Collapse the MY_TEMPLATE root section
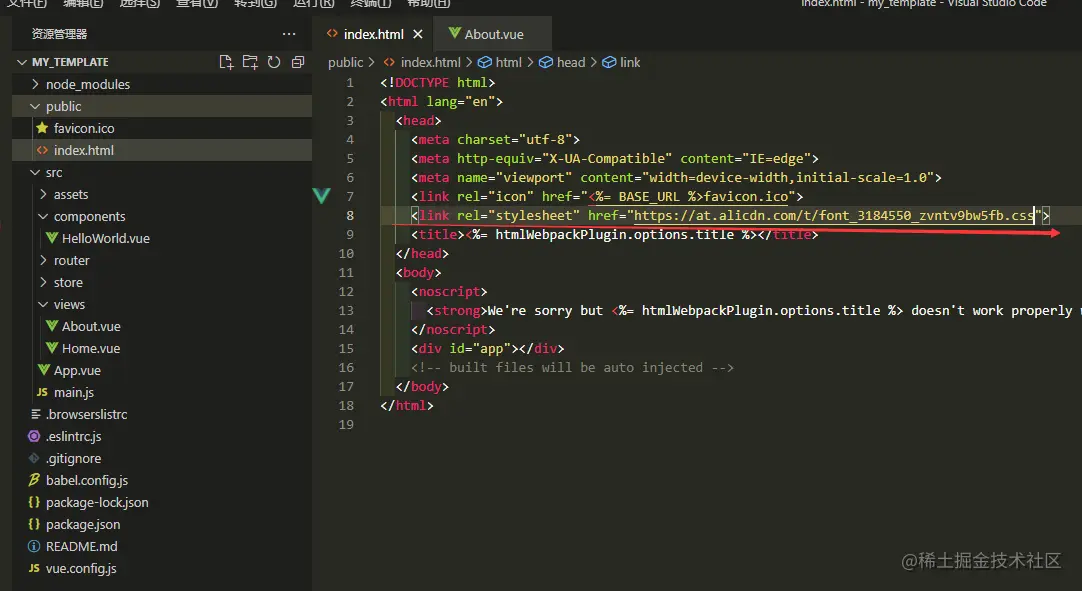 (x=70, y=62)
